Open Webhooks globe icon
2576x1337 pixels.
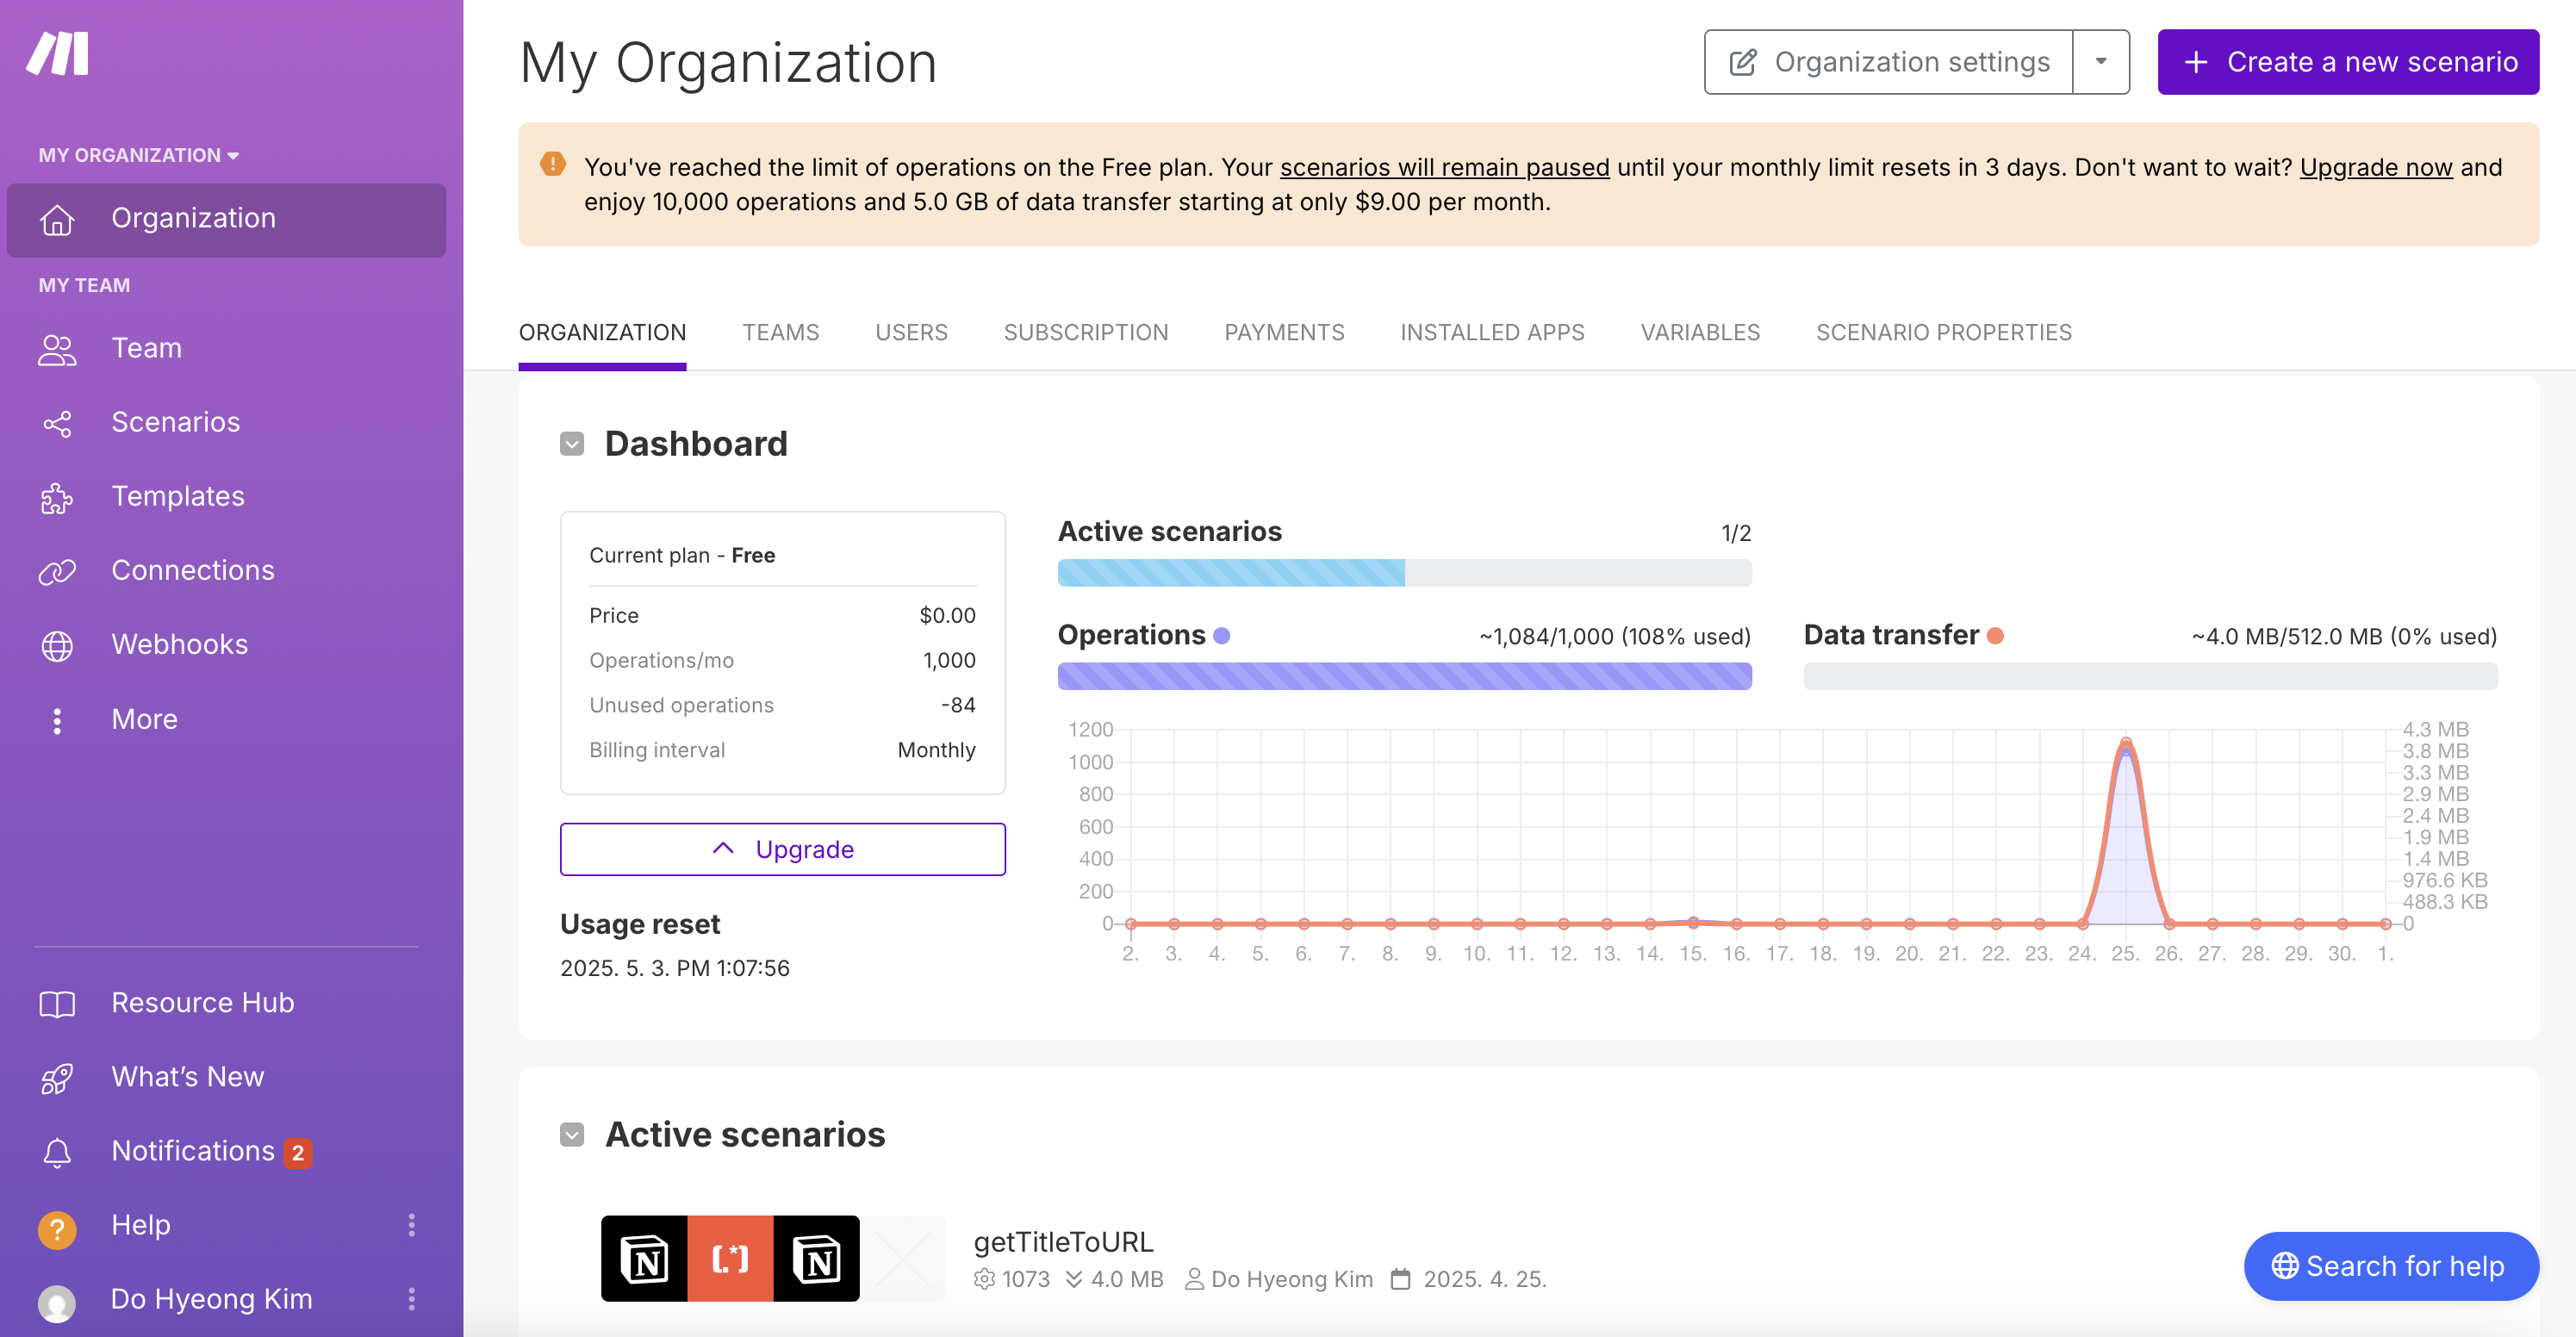pos(57,645)
